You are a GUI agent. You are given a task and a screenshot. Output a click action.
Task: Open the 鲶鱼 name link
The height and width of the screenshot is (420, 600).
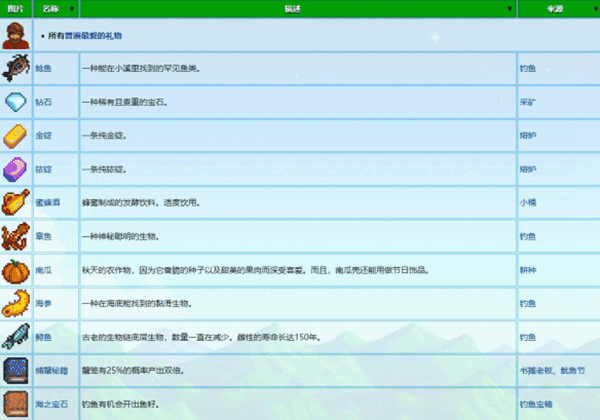(x=43, y=68)
